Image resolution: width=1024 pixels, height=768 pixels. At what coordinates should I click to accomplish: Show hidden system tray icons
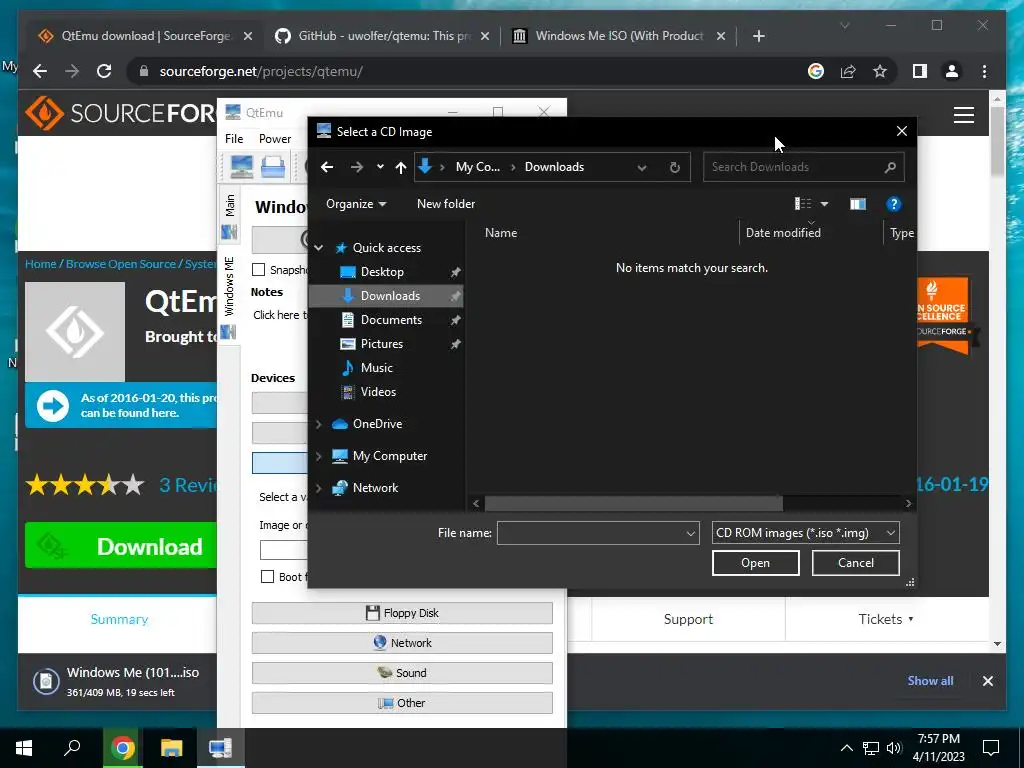point(846,748)
